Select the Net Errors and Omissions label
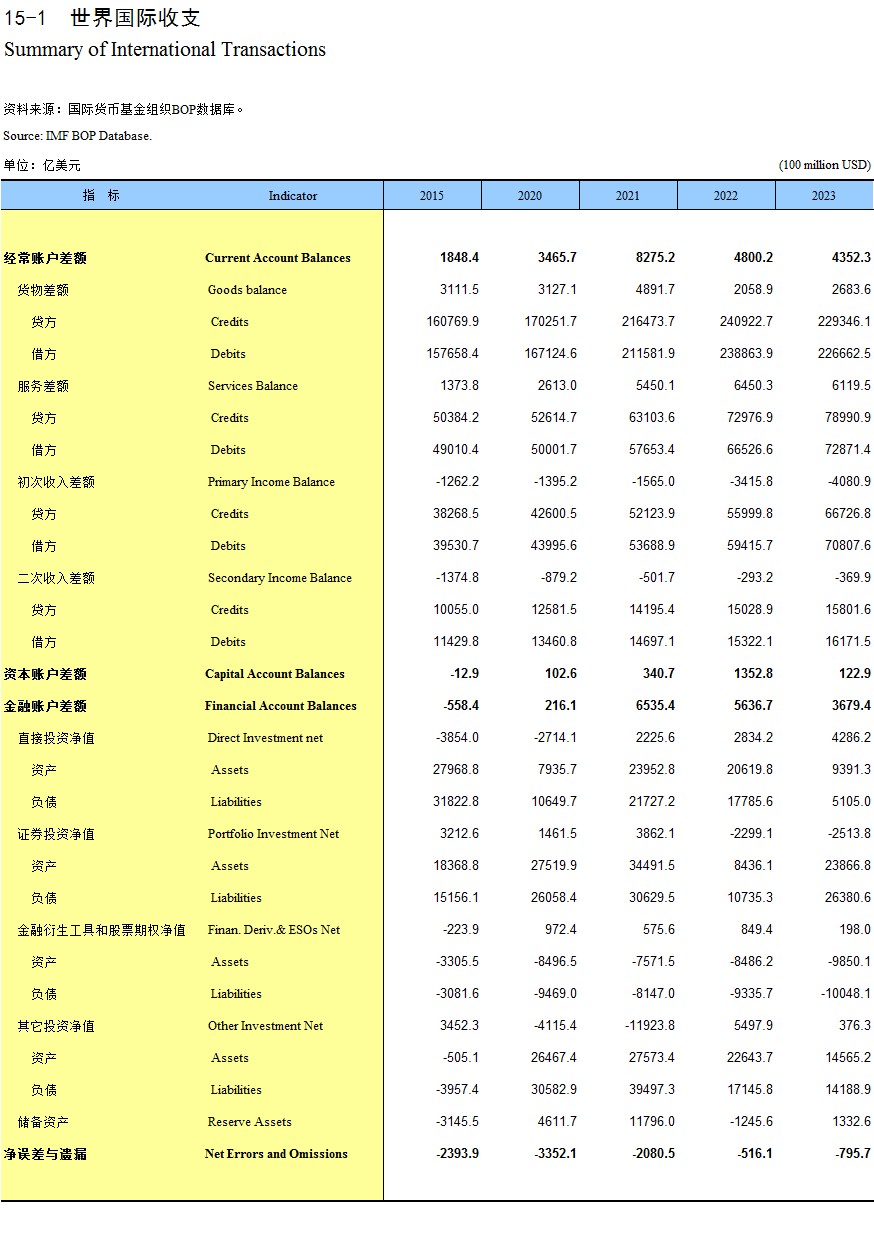874x1234 pixels. [276, 1154]
